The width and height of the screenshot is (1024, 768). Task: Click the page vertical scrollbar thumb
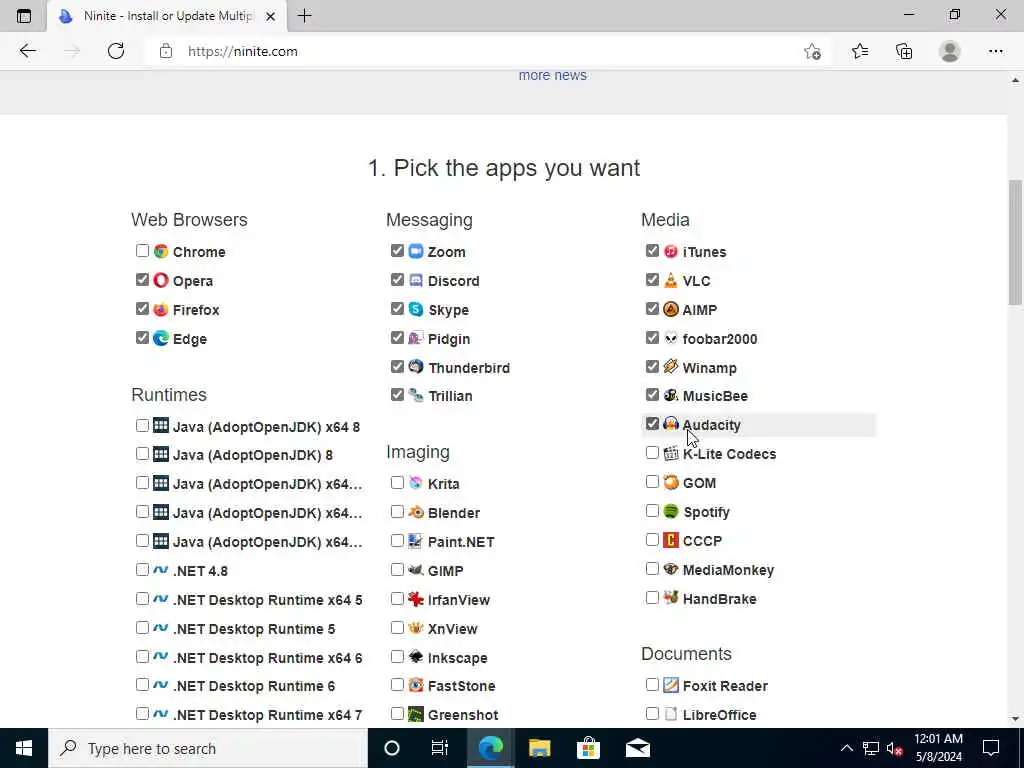pyautogui.click(x=1015, y=242)
